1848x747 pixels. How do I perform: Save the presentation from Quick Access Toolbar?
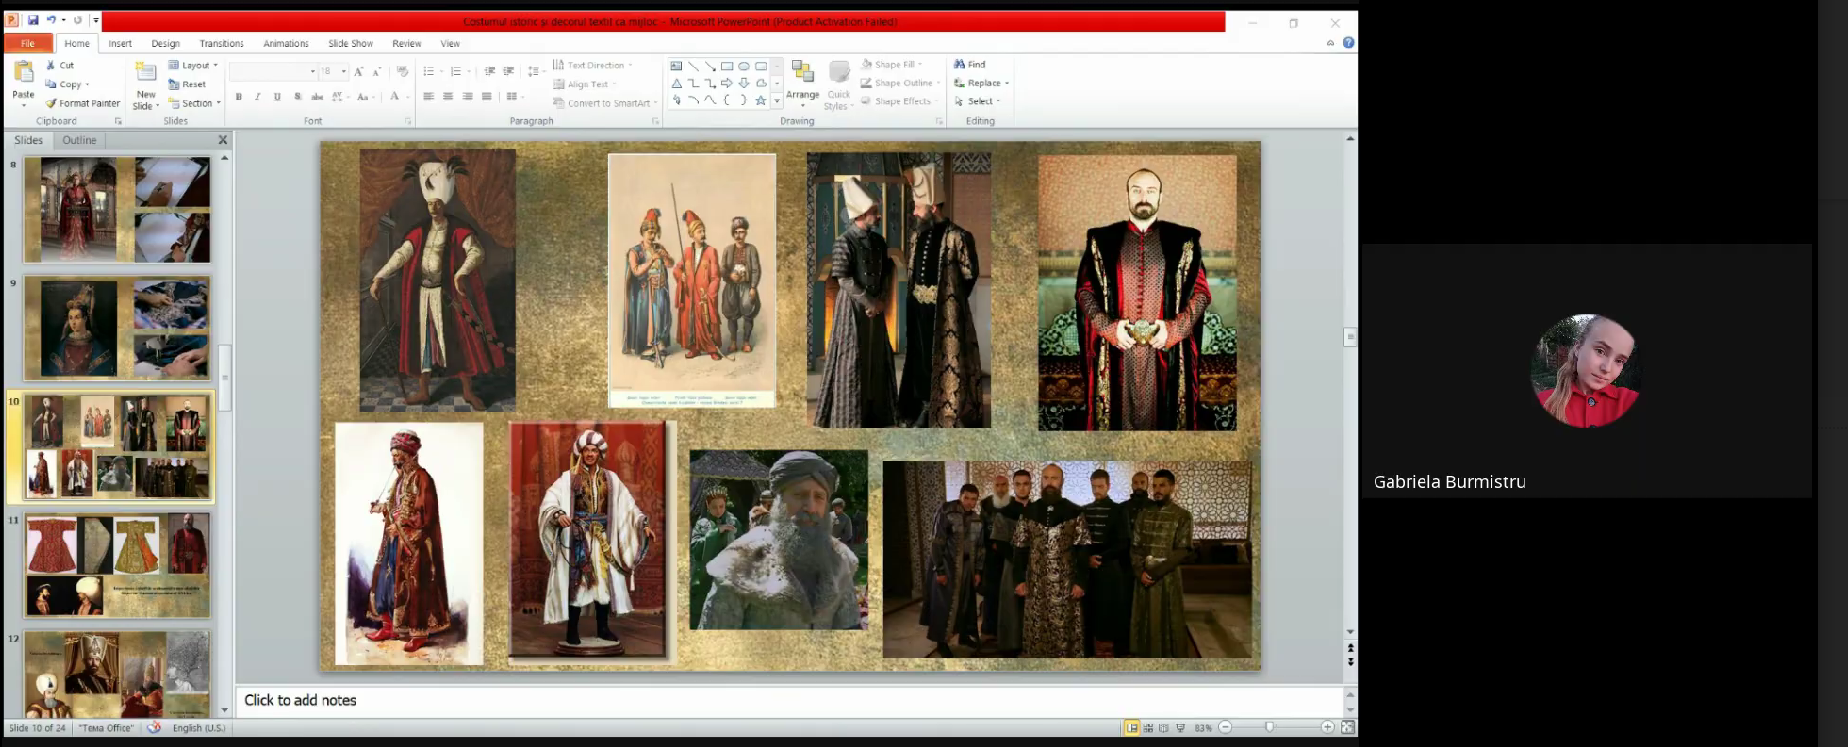33,20
